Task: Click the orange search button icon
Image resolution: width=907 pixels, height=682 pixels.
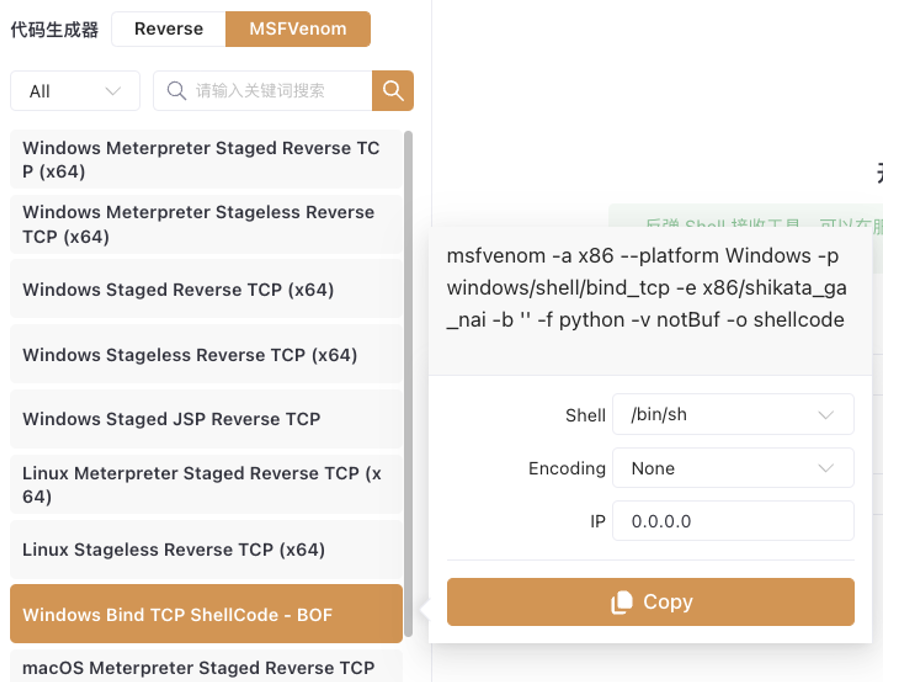Action: (393, 91)
